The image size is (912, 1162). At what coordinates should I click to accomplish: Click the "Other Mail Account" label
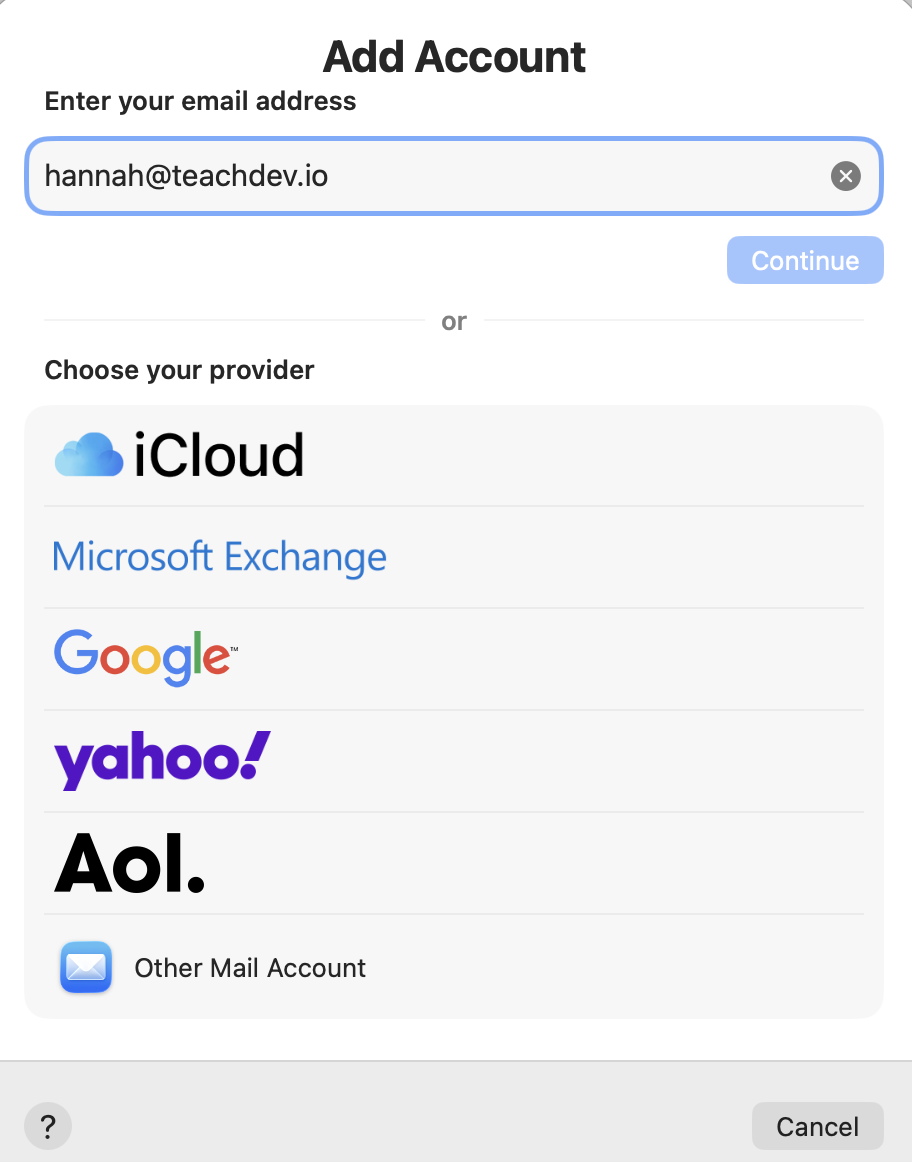(x=250, y=968)
